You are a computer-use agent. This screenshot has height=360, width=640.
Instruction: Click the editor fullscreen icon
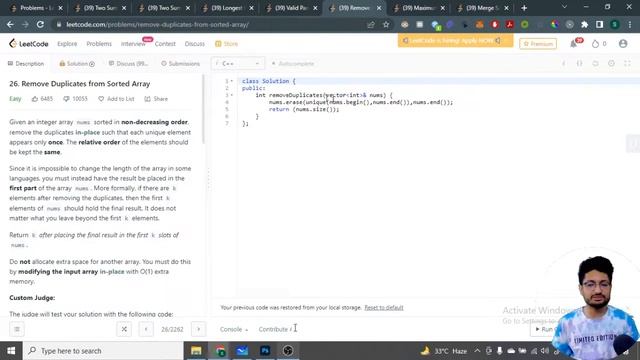click(627, 64)
